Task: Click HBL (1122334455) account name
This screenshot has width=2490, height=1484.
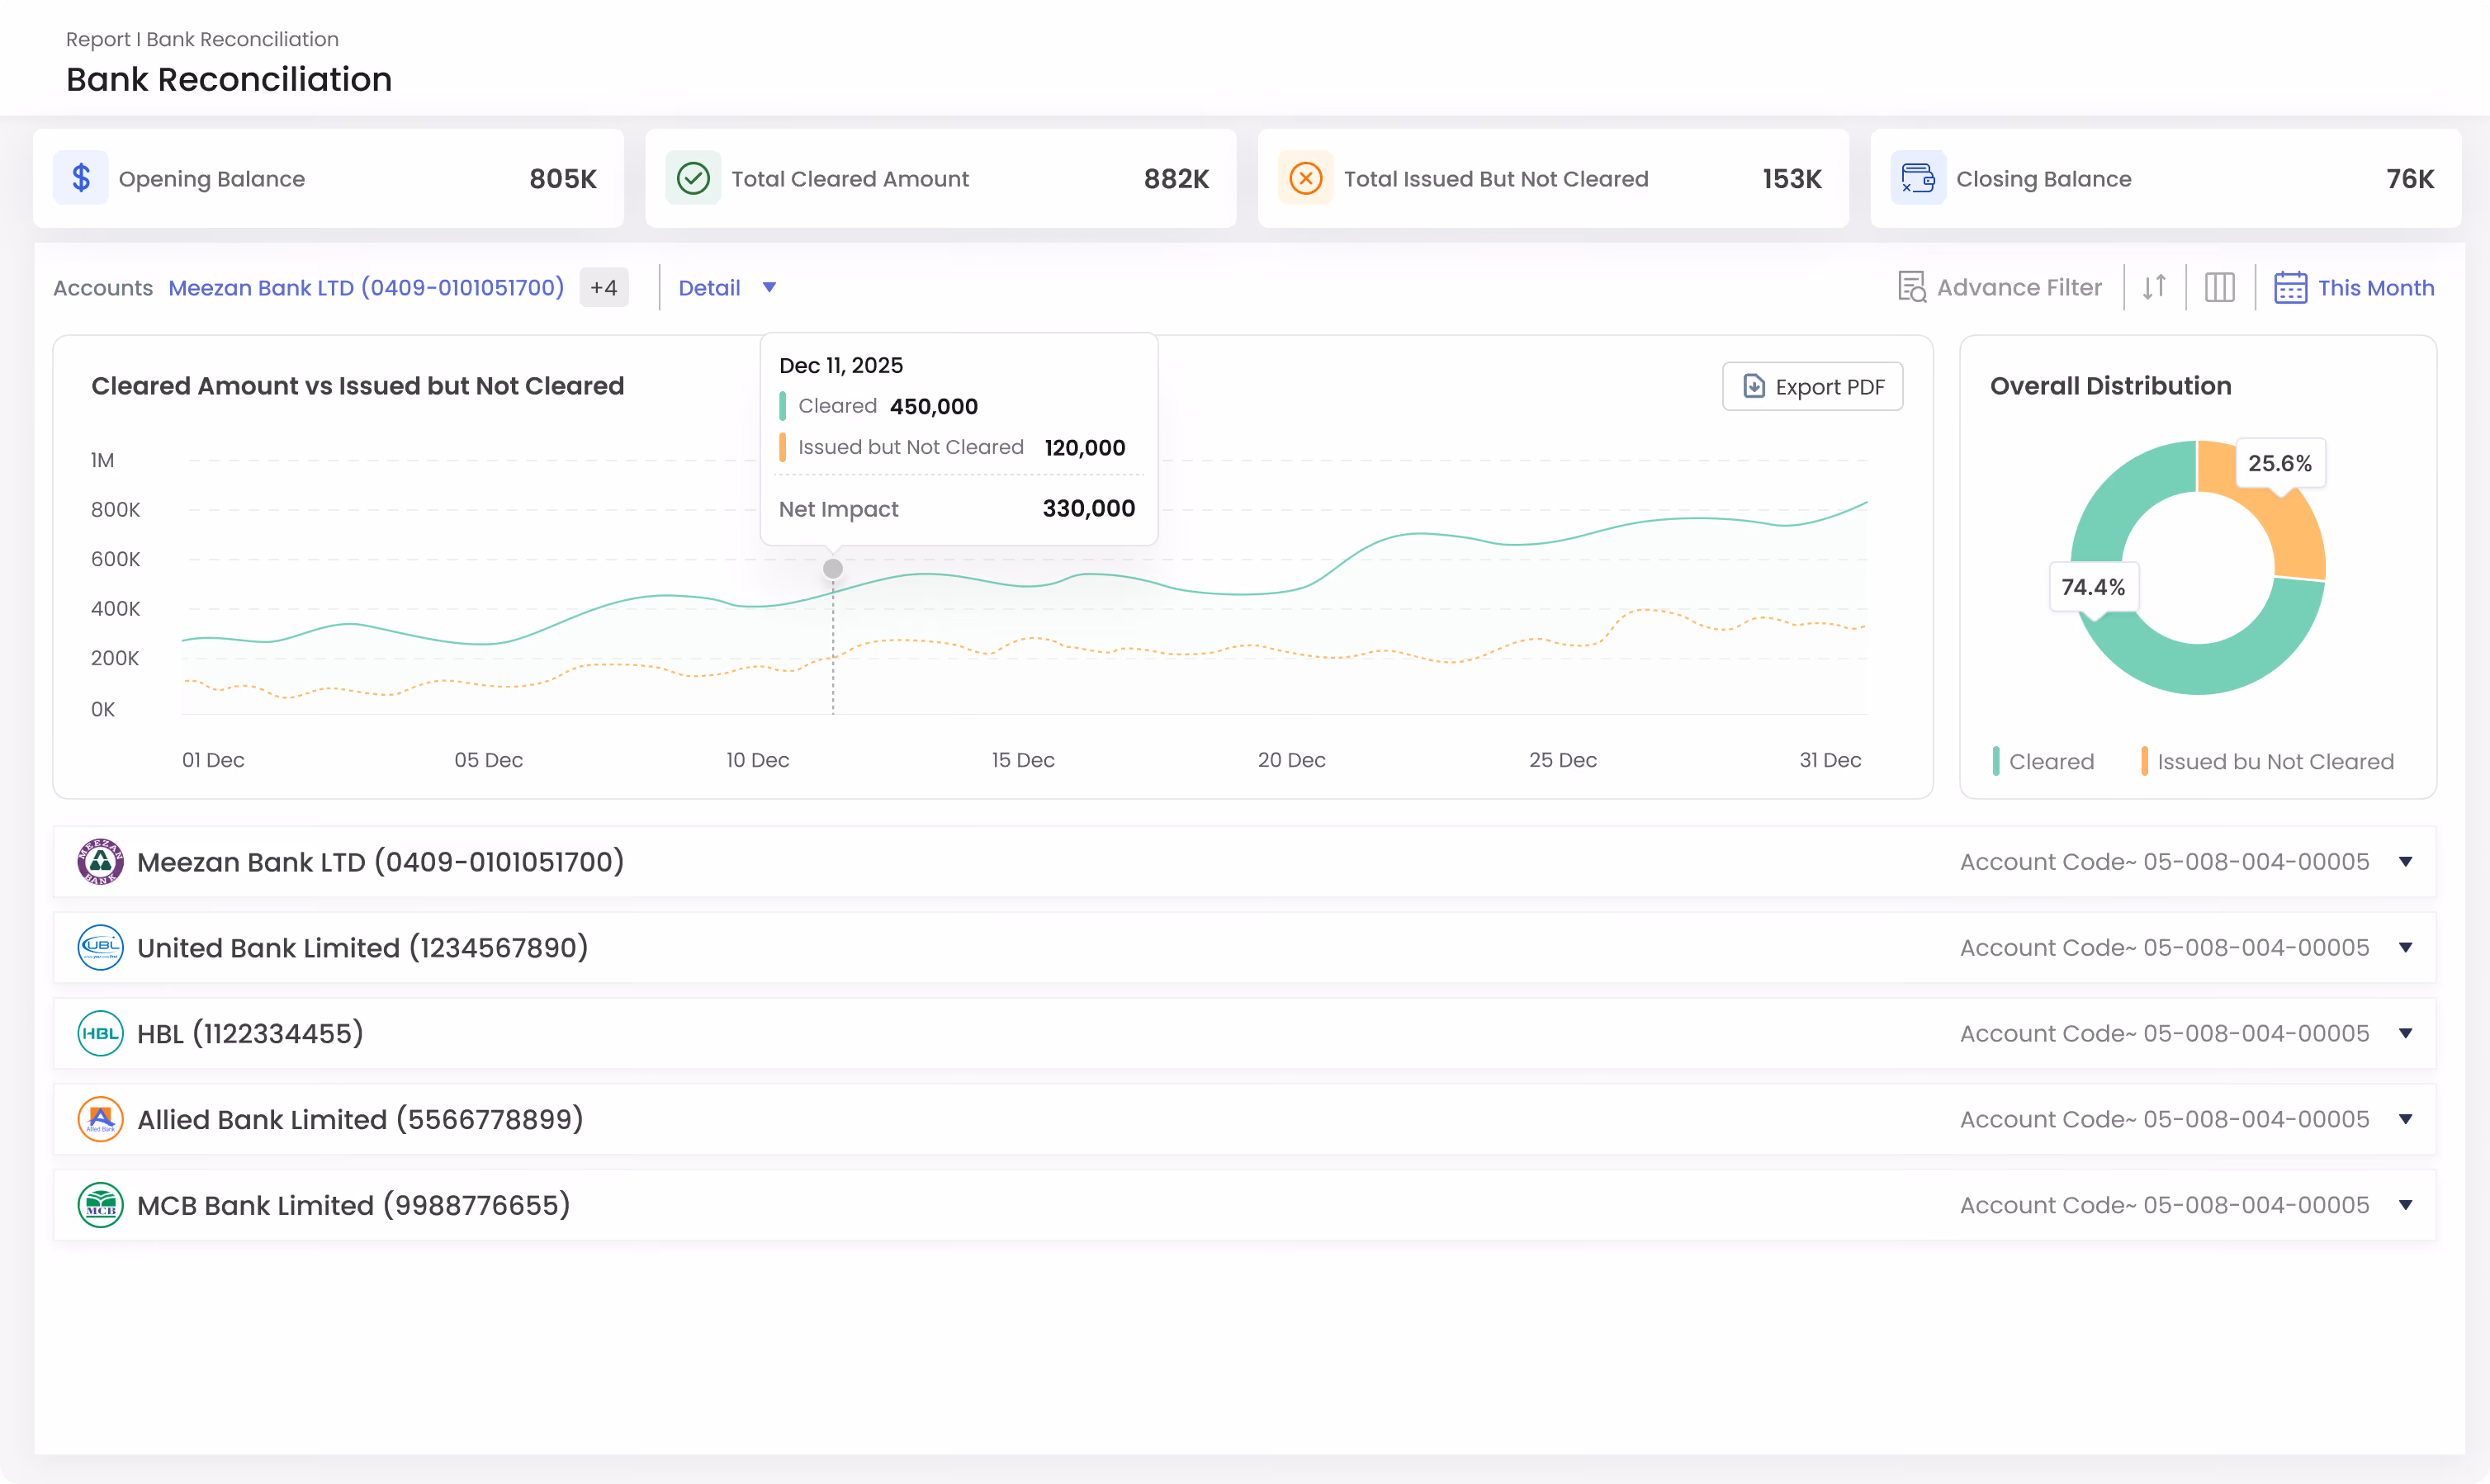Action: [x=250, y=1033]
